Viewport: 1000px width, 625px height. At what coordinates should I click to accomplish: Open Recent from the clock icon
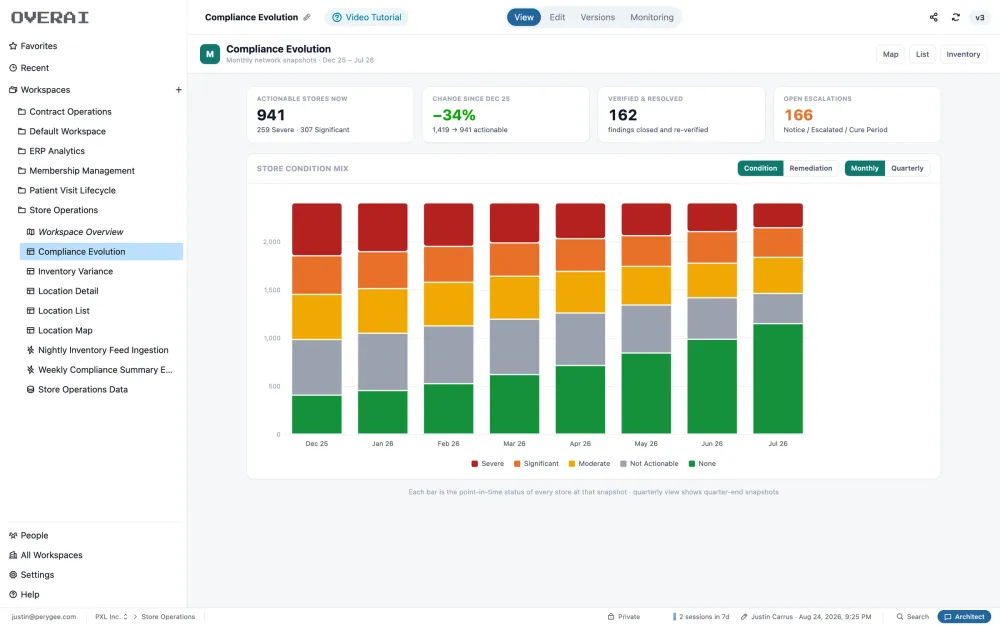coord(13,68)
